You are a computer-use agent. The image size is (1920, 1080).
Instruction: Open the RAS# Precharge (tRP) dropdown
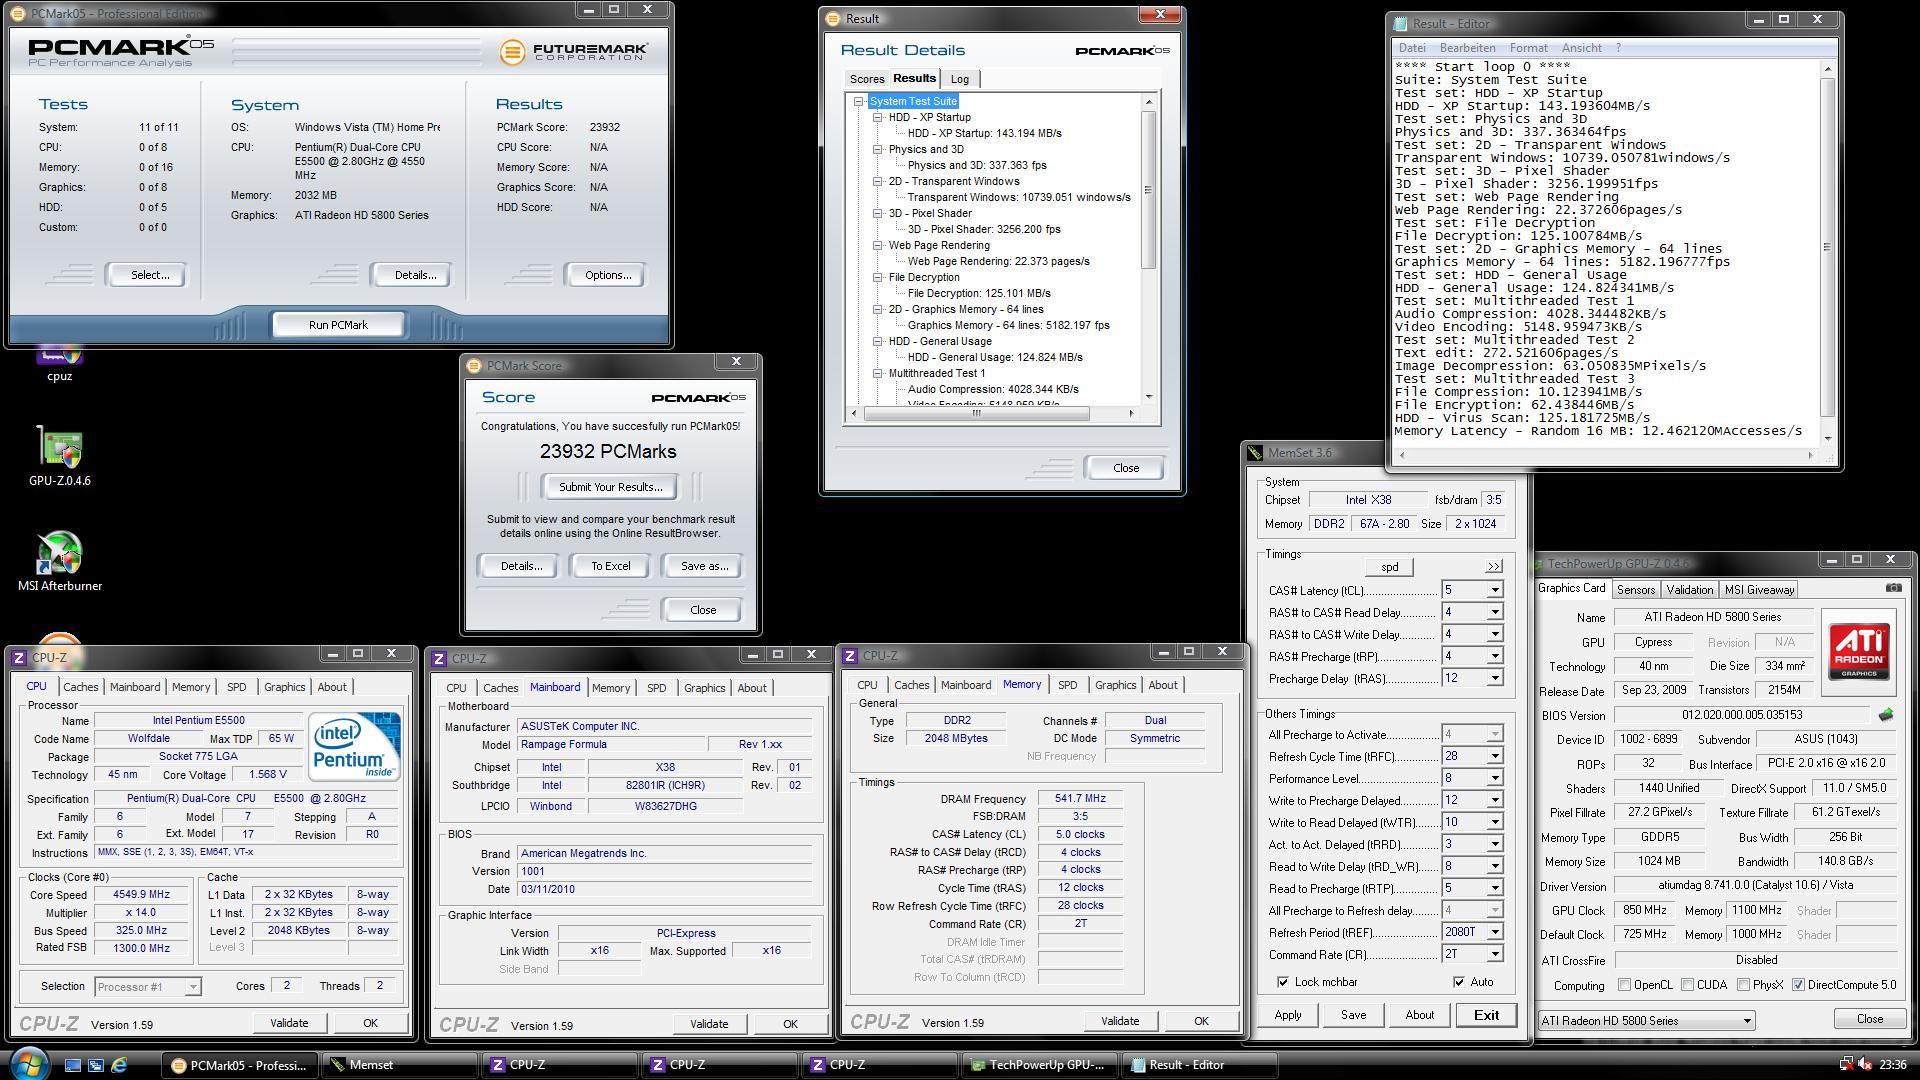coord(1495,656)
